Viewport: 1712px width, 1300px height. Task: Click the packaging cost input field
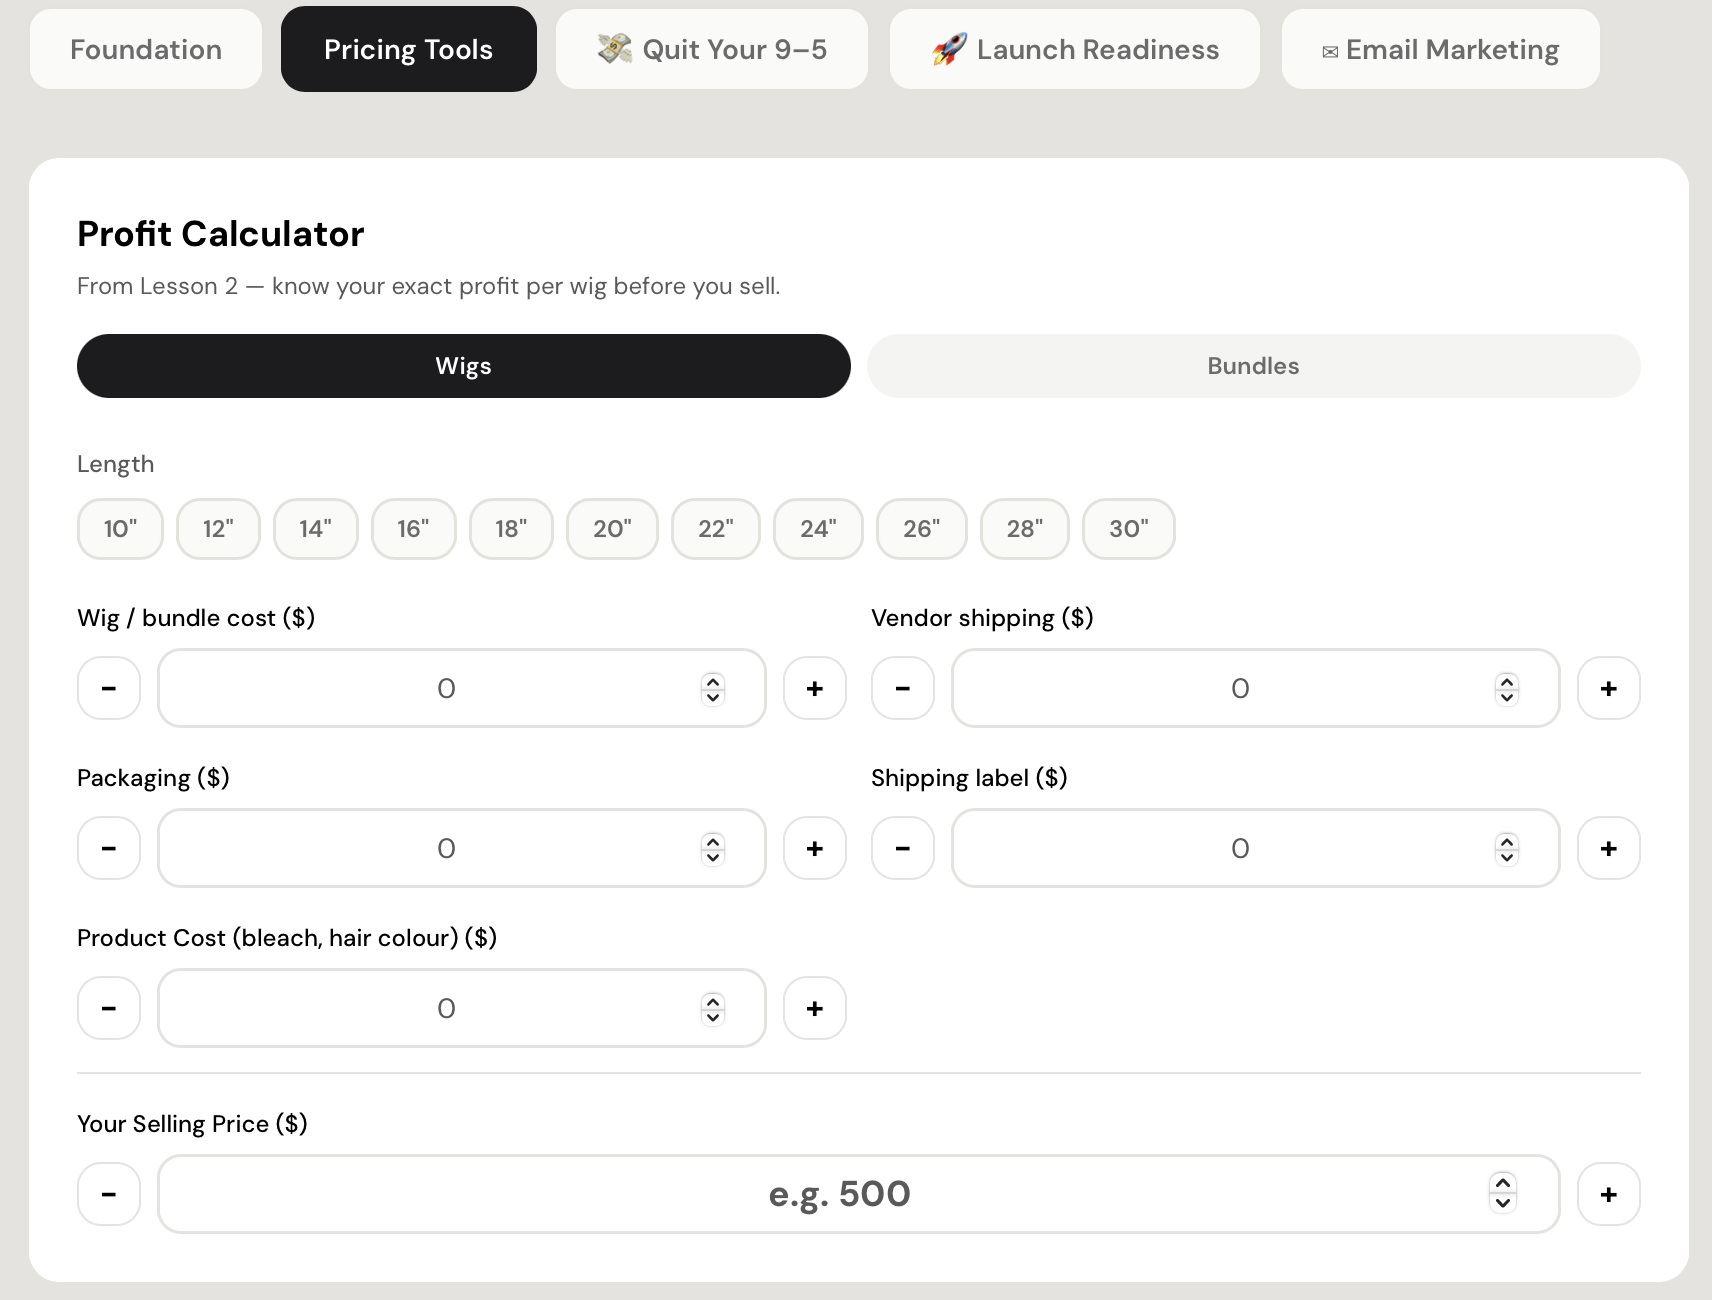[x=462, y=848]
